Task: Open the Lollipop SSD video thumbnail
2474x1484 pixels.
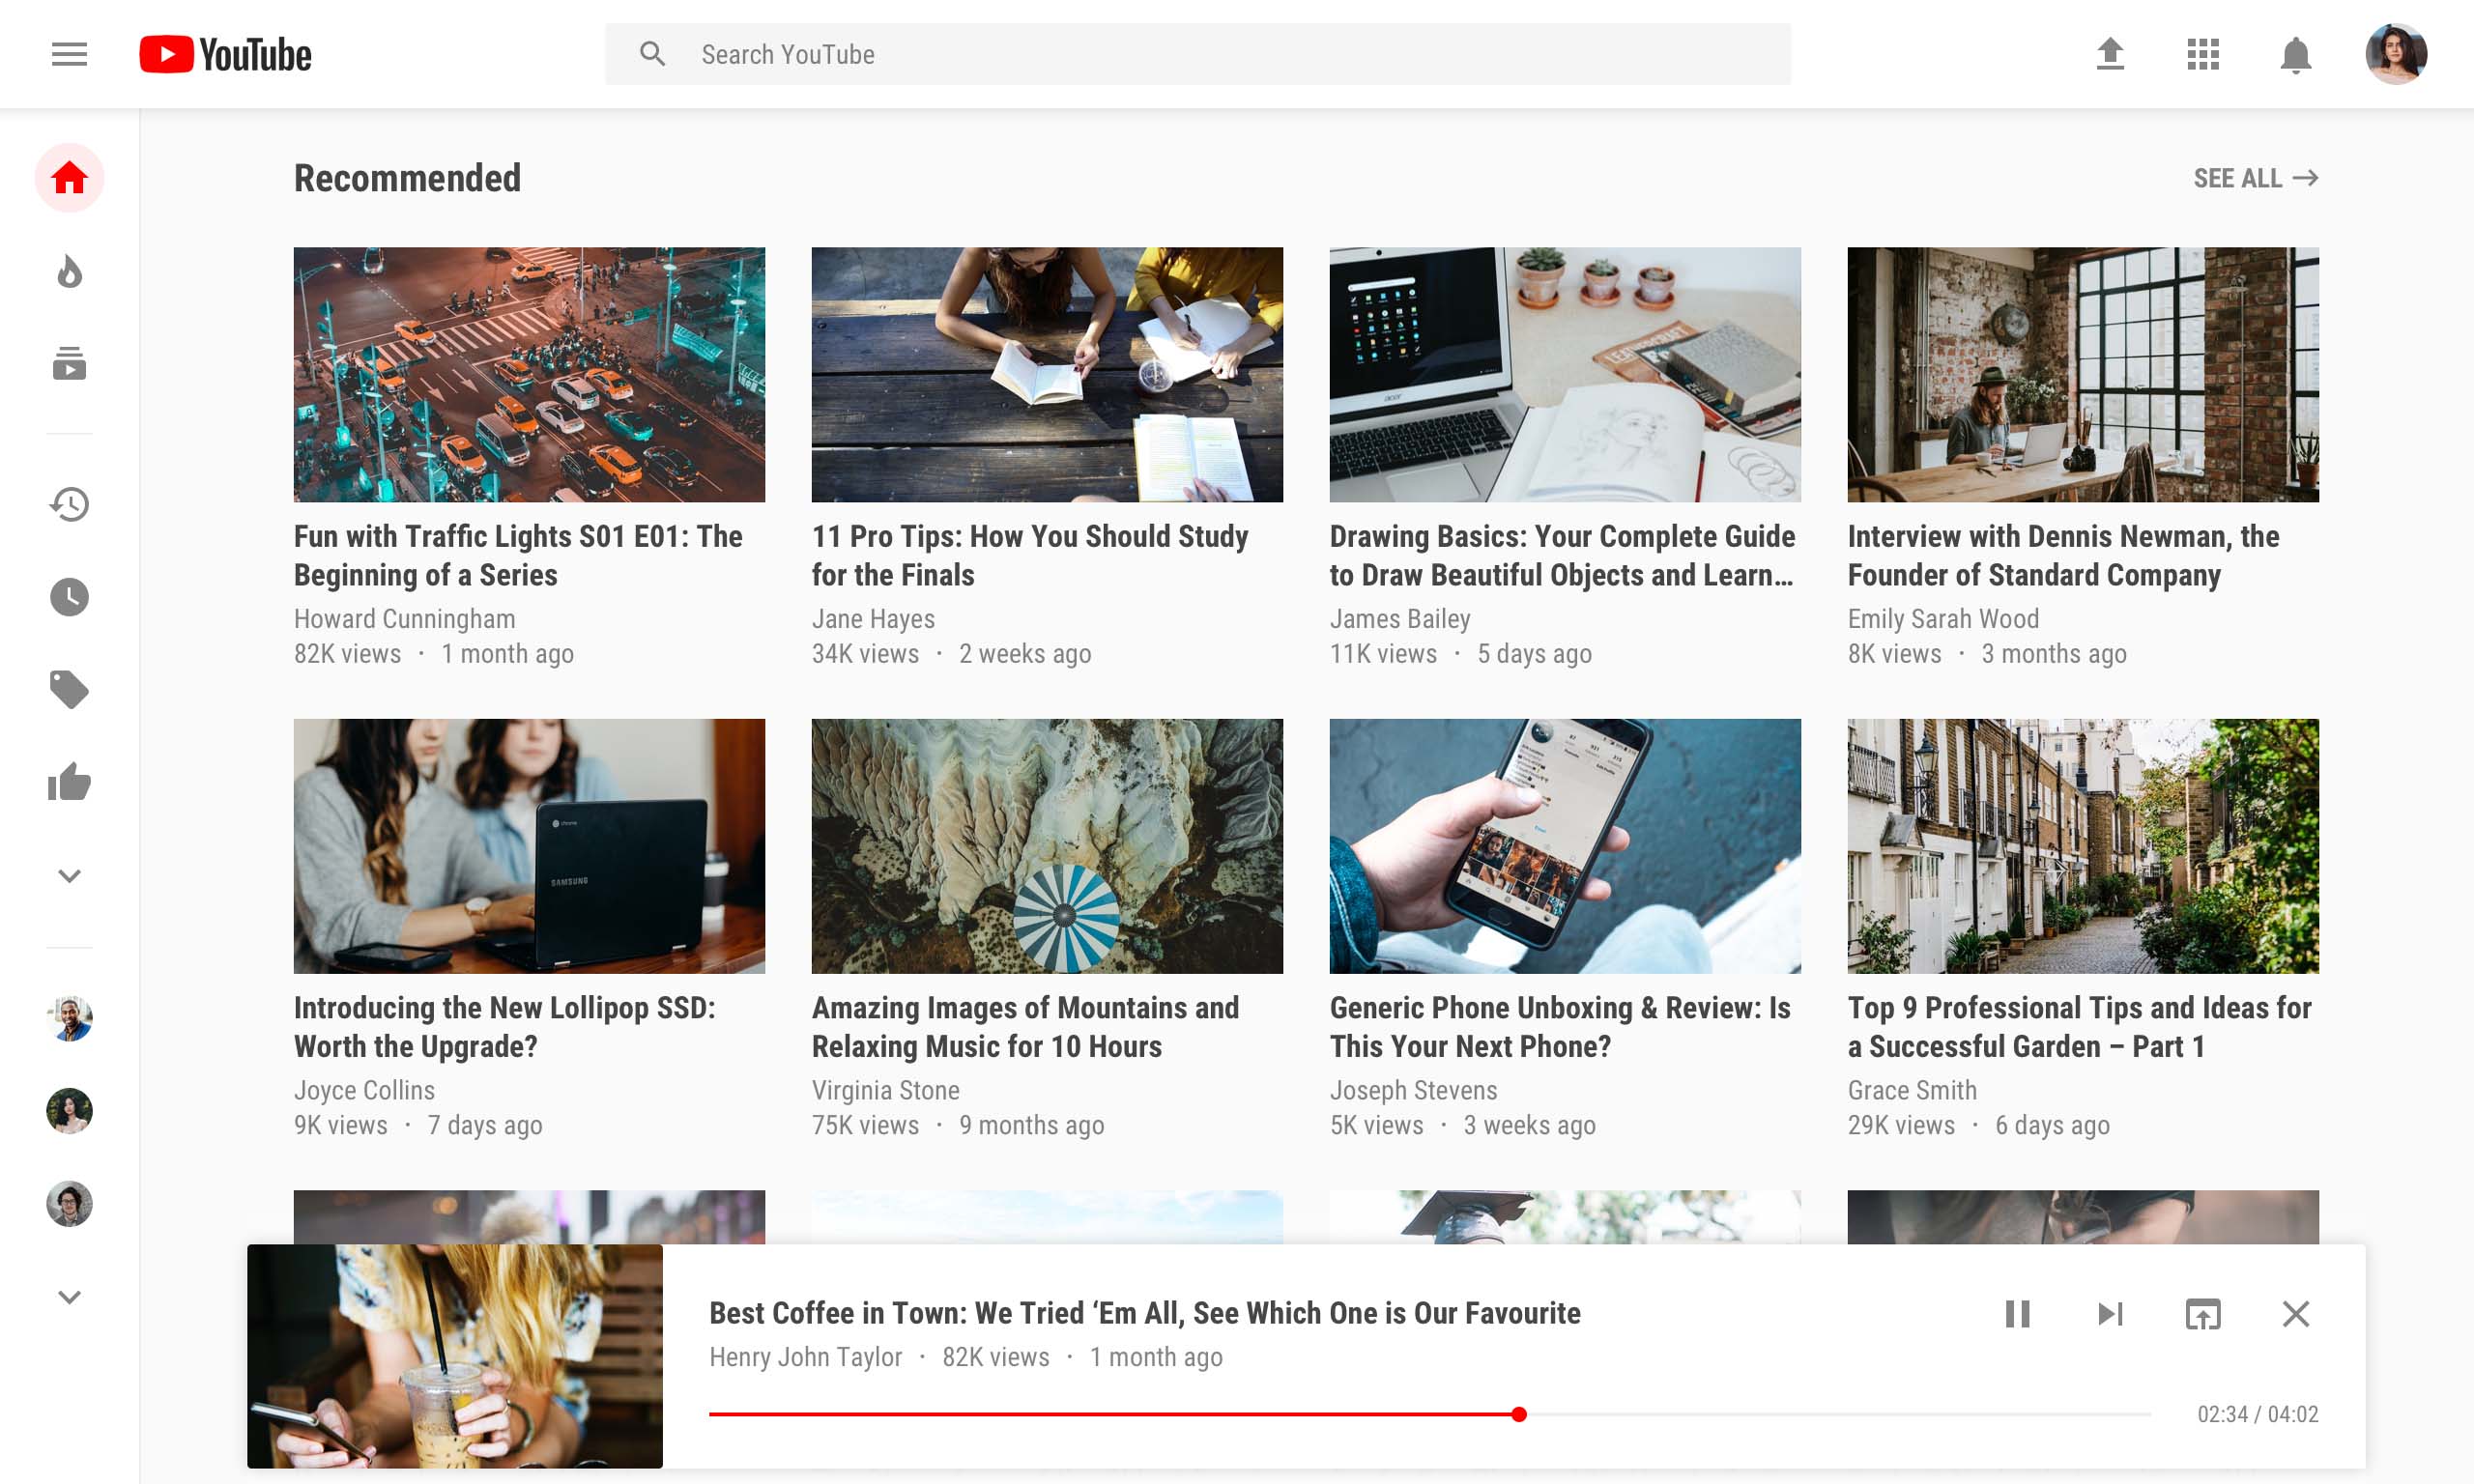Action: 529,846
